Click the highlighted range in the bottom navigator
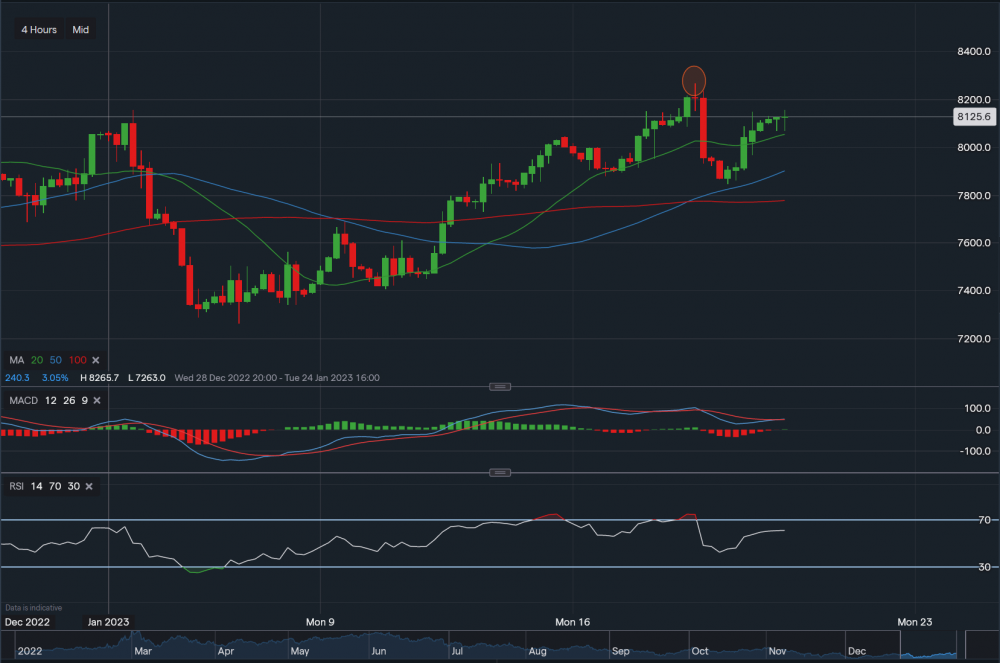The image size is (1000, 663). pyautogui.click(x=928, y=645)
